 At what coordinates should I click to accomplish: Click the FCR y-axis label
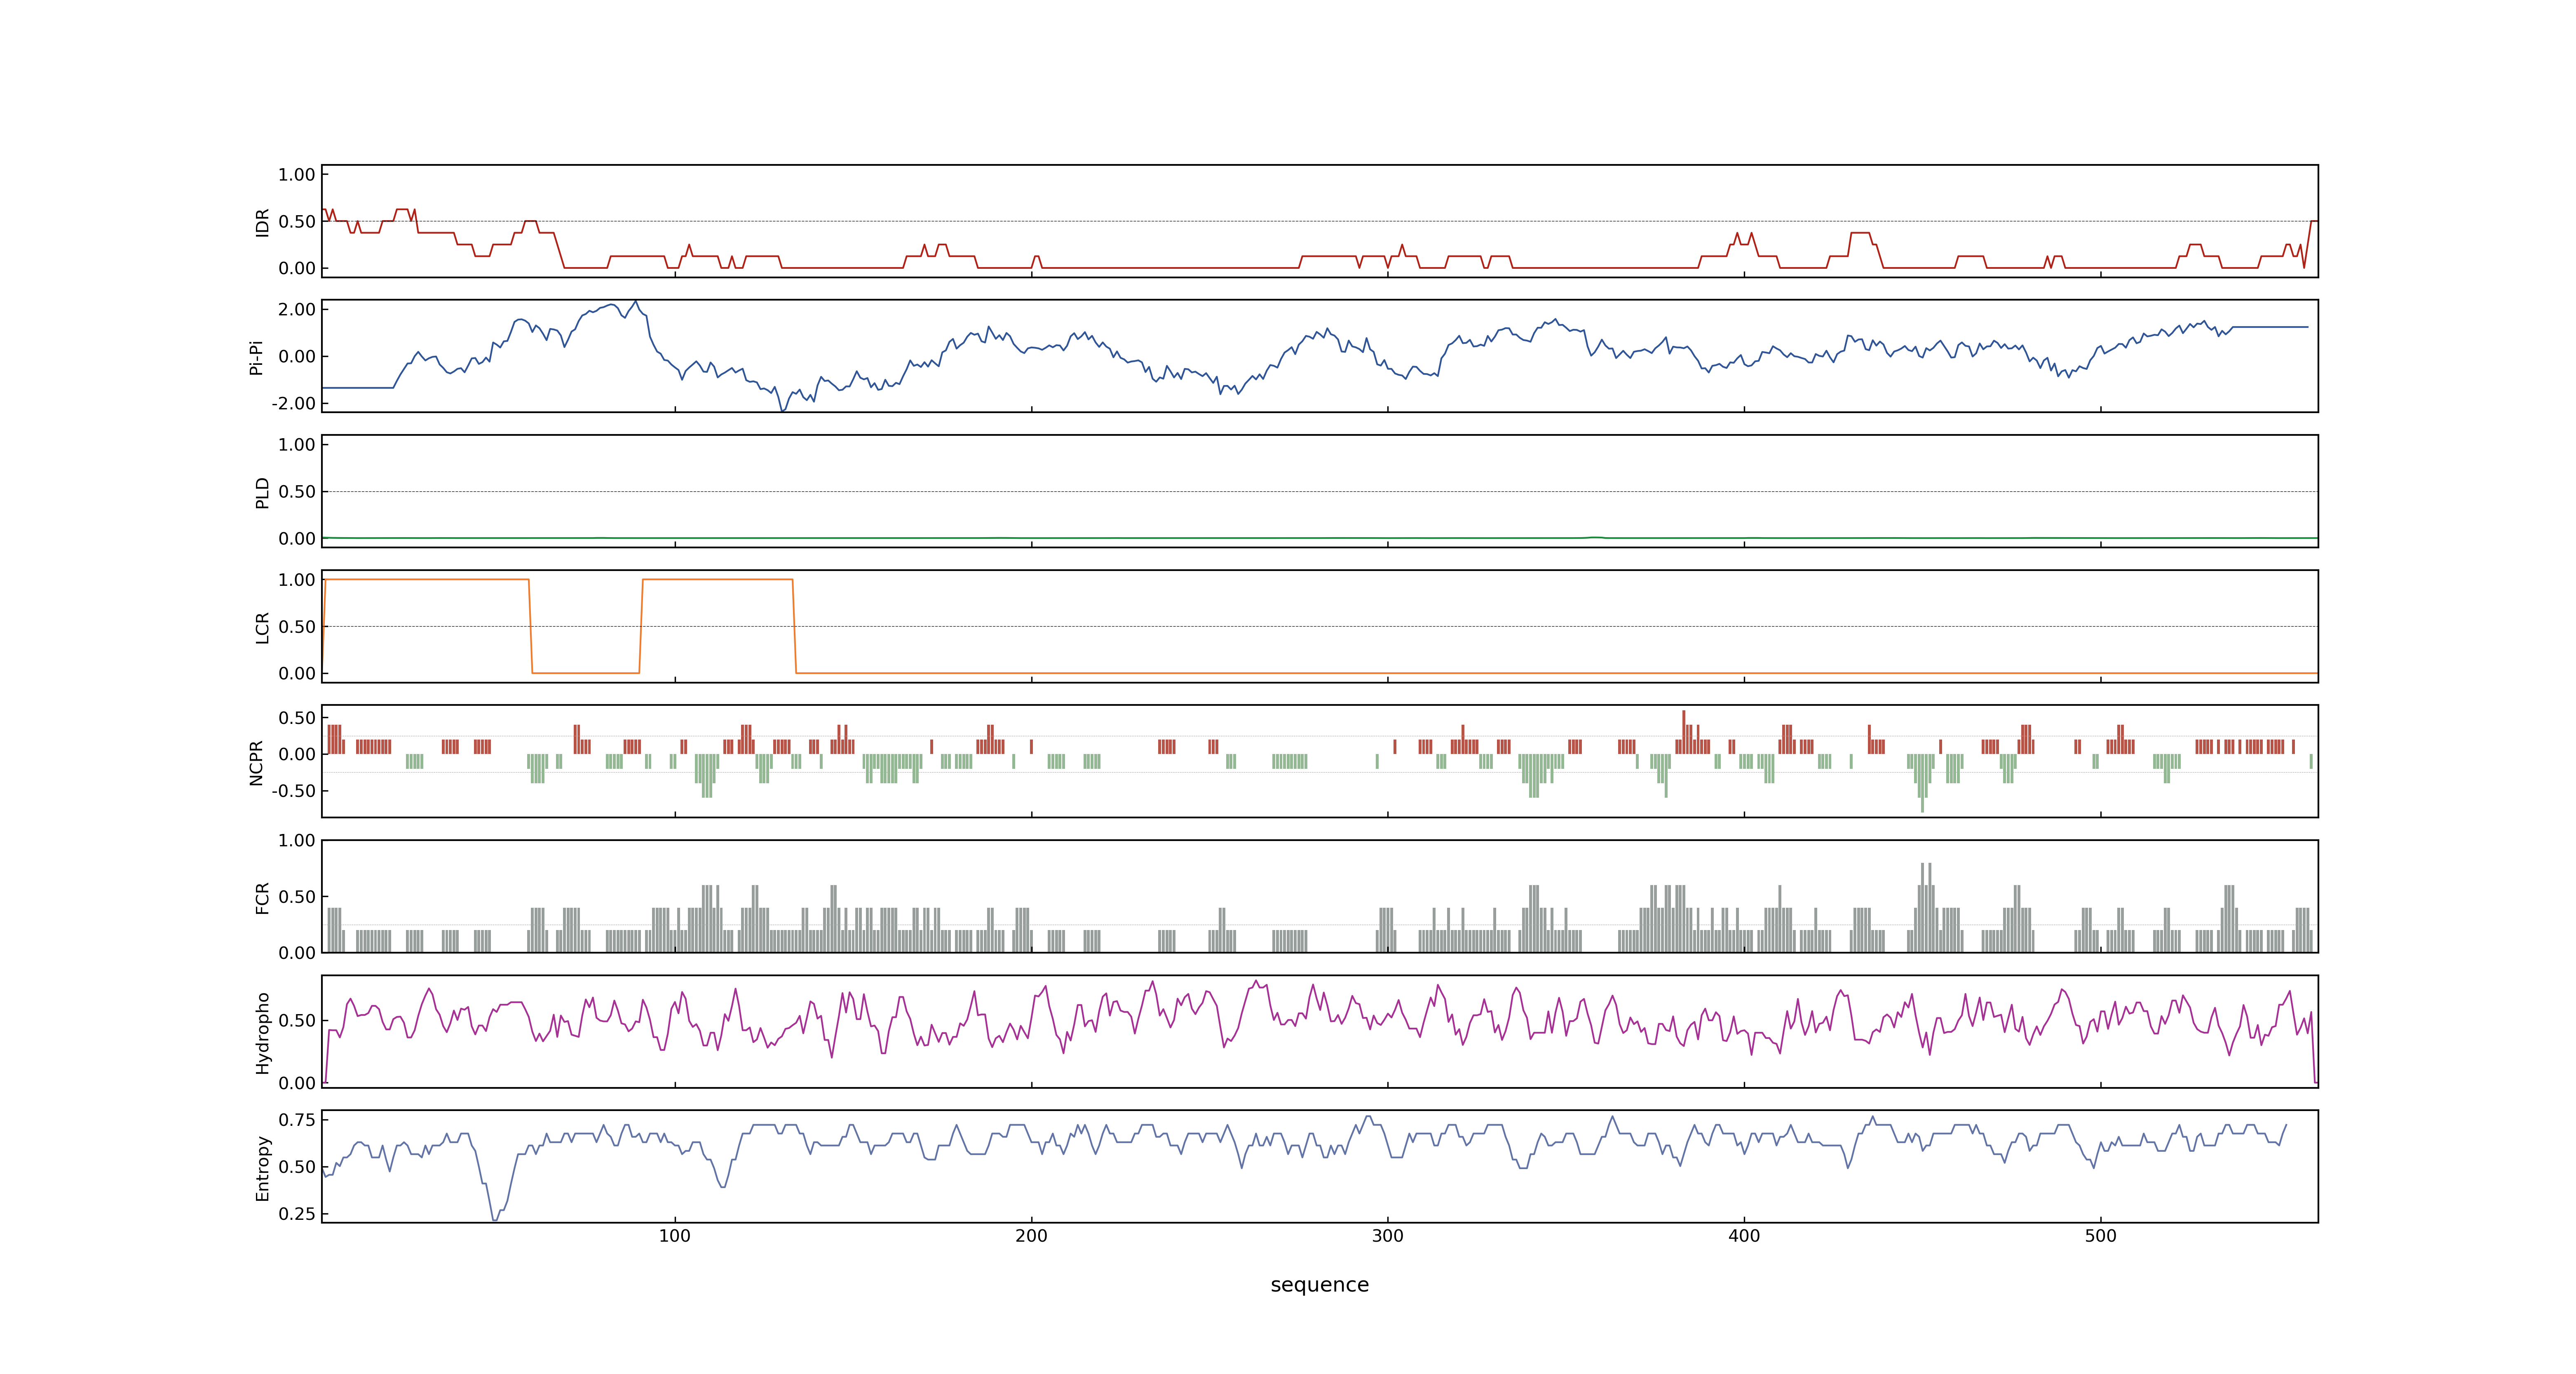[x=262, y=897]
